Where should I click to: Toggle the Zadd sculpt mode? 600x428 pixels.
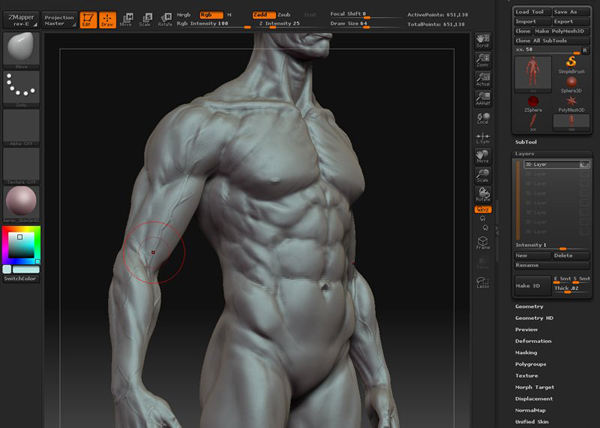point(262,15)
